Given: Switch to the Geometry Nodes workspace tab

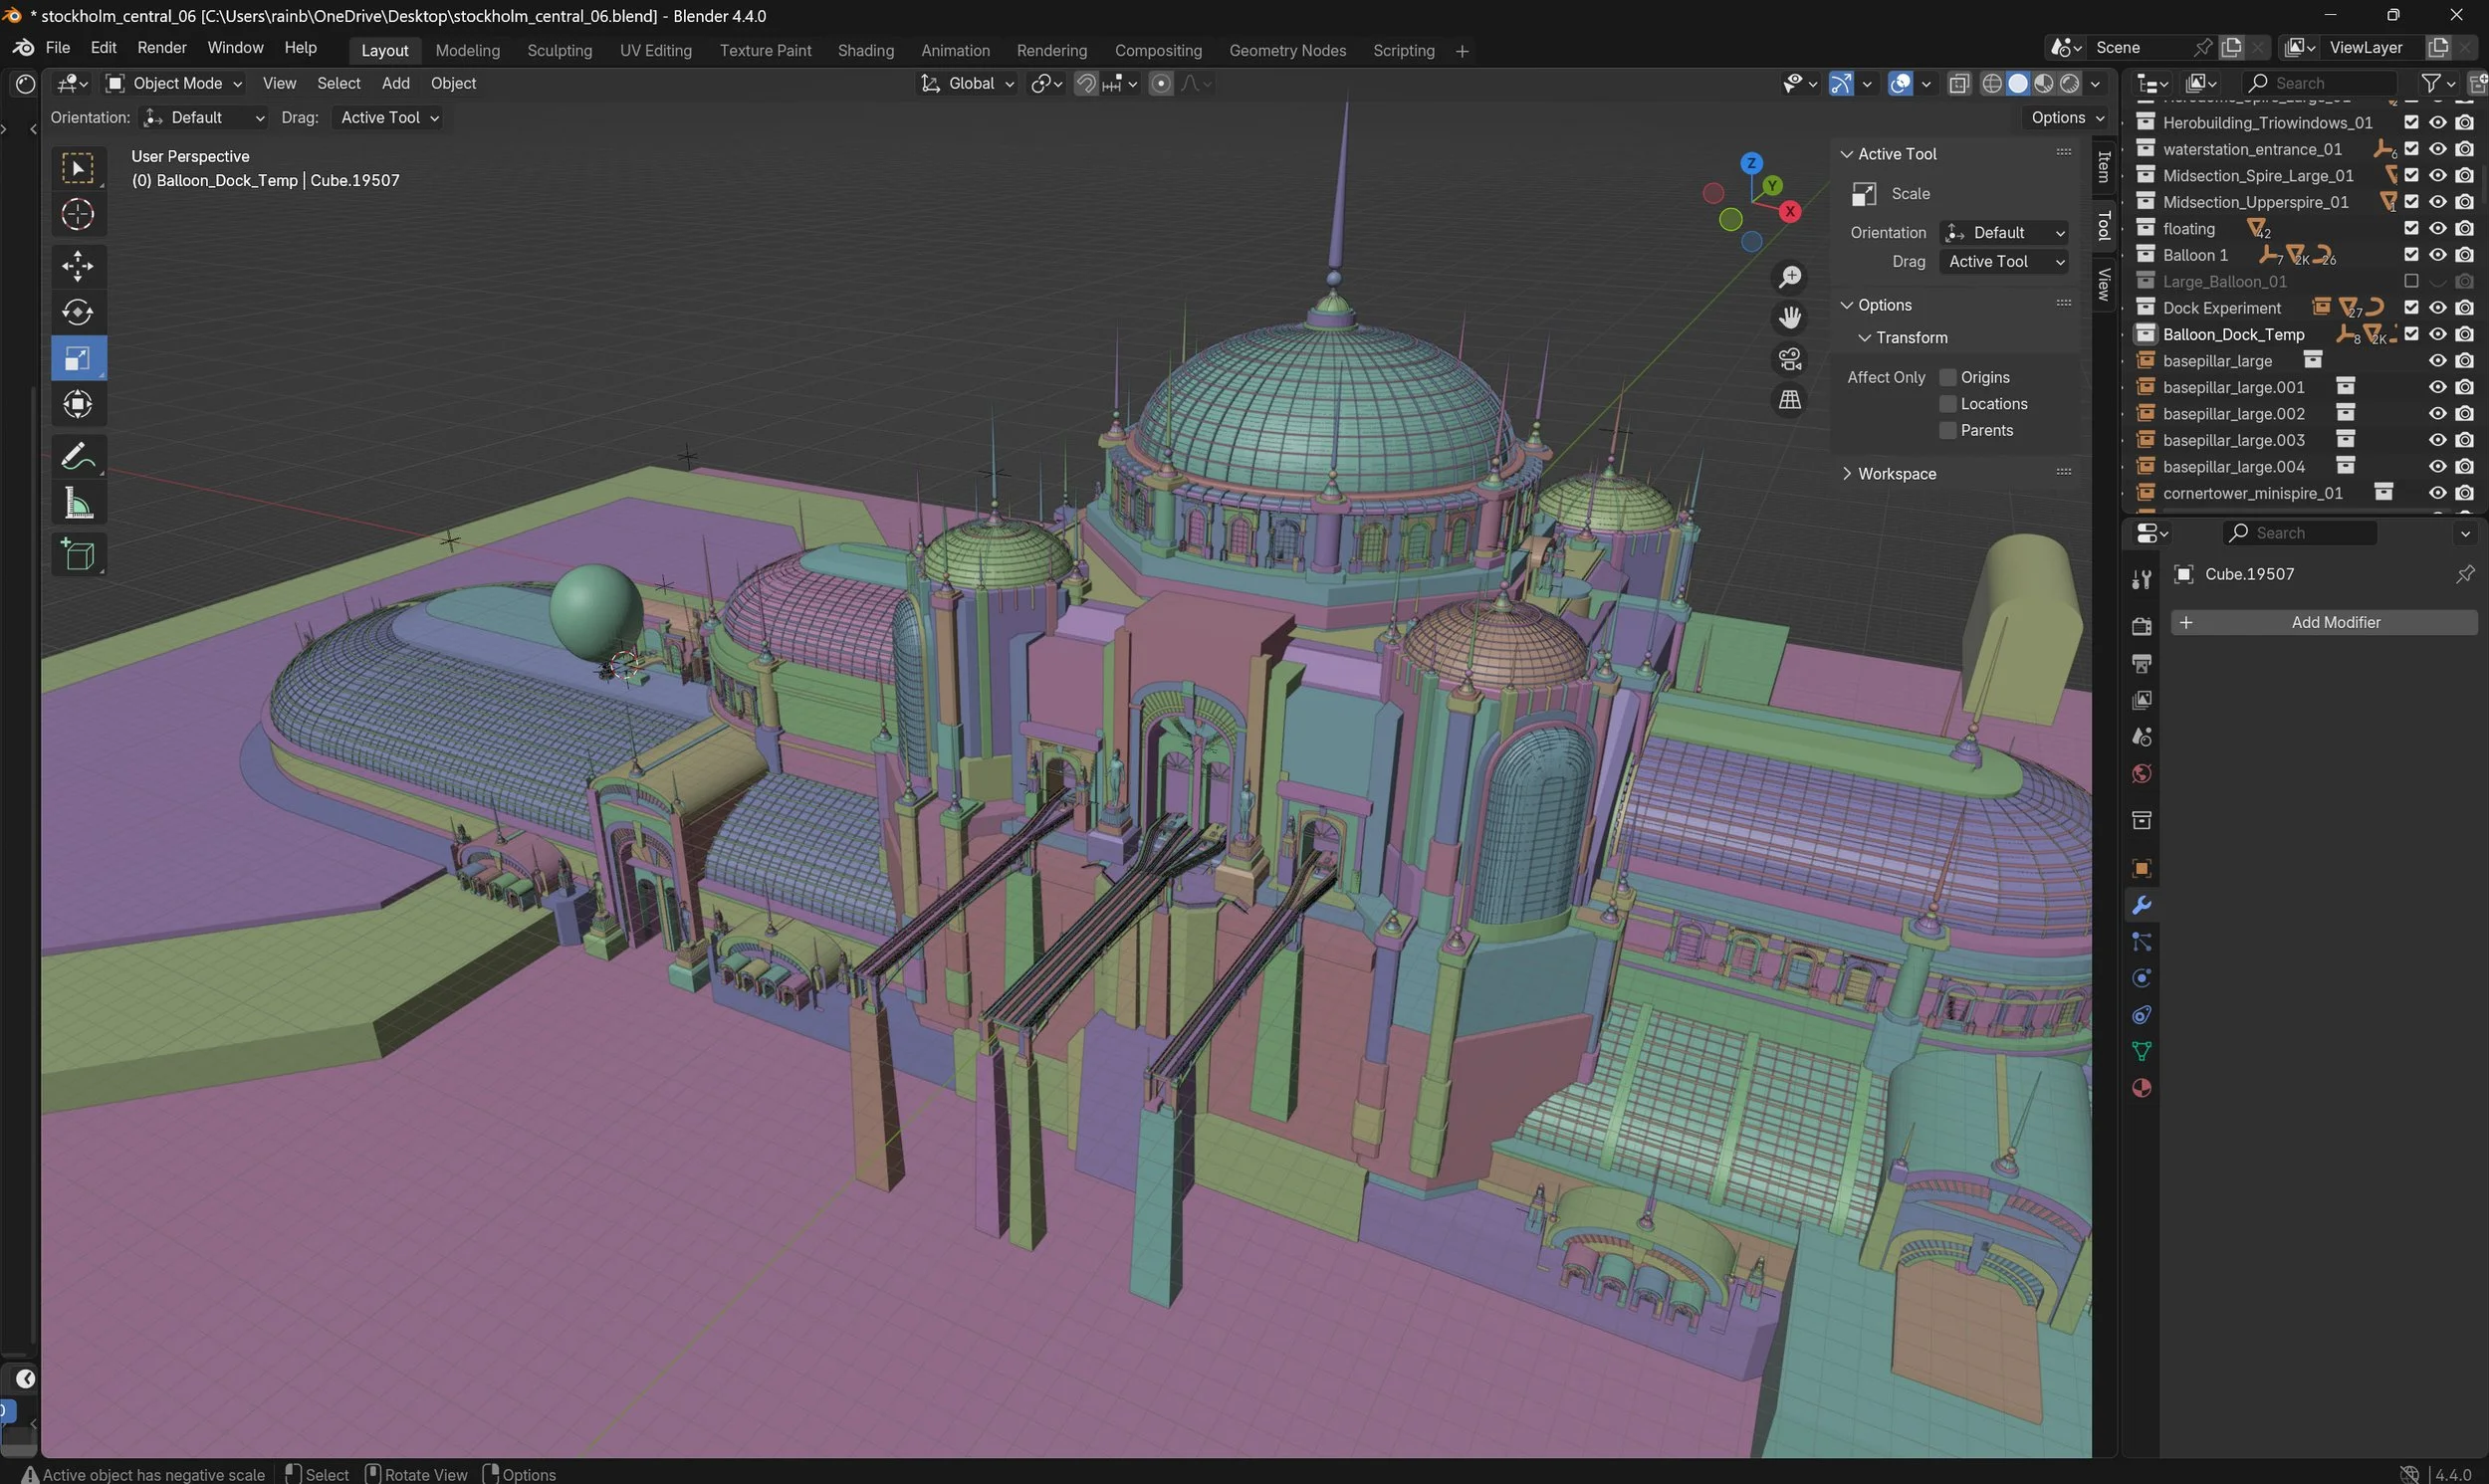Looking at the screenshot, I should tap(1287, 50).
